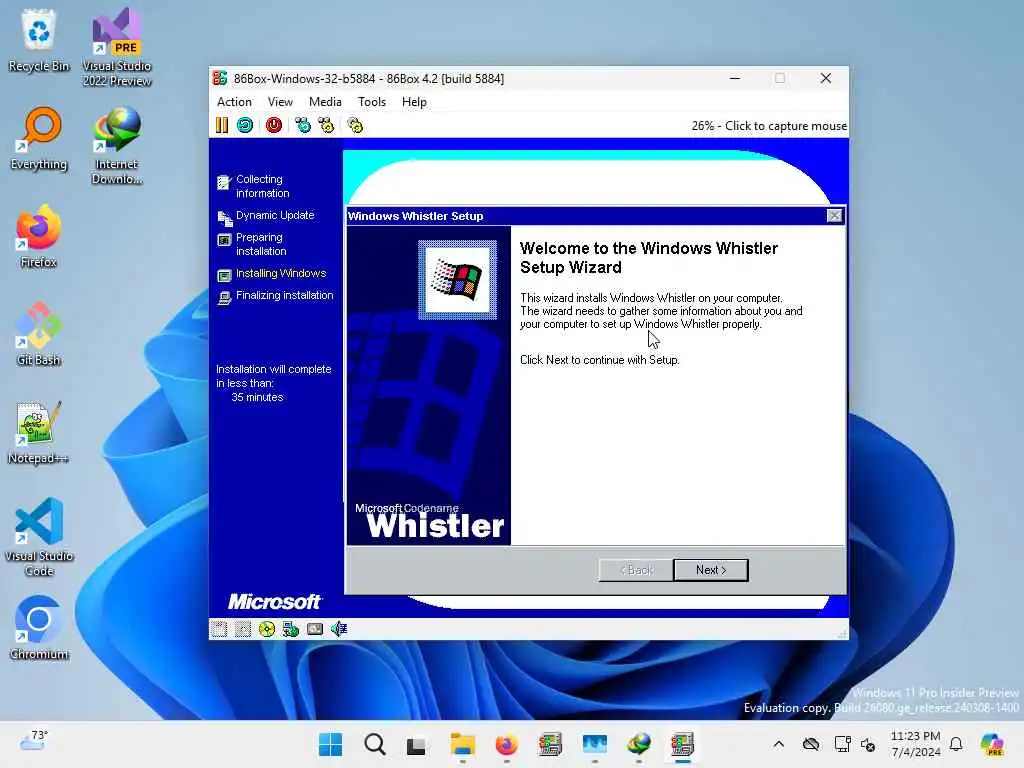Click the 'Installing Windows' setup step

pos(281,274)
